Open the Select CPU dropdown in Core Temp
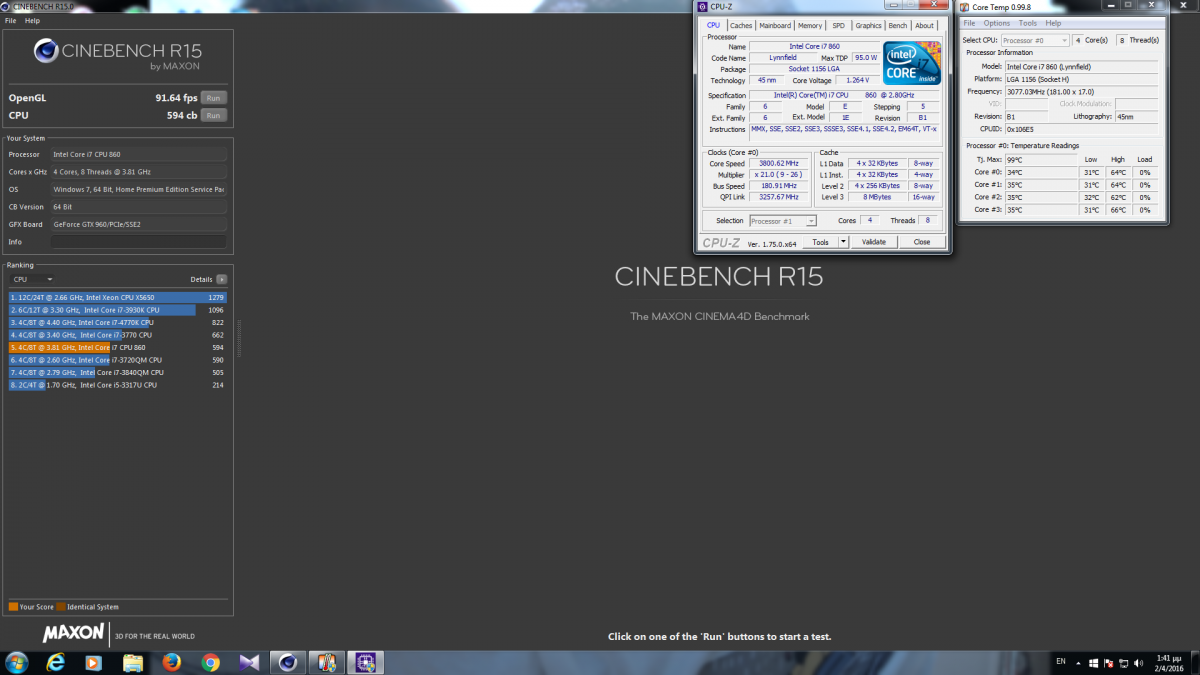This screenshot has height=675, width=1200. tap(1035, 40)
